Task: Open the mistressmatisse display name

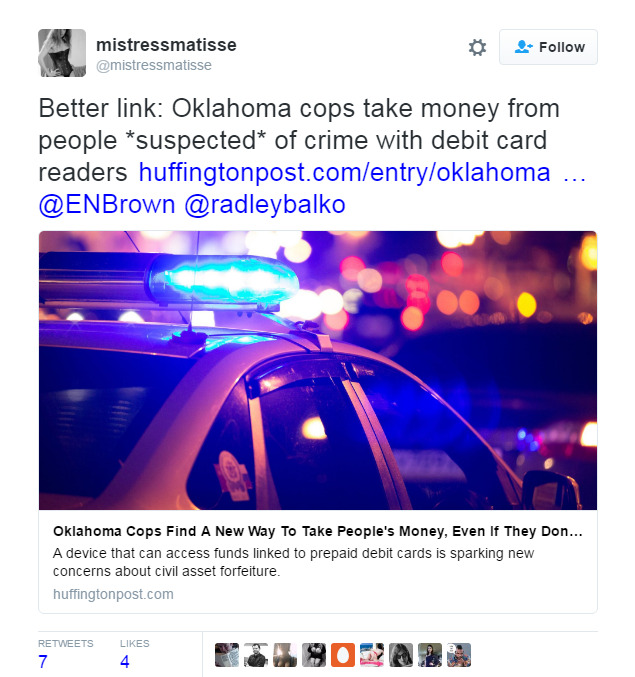Action: click(166, 45)
